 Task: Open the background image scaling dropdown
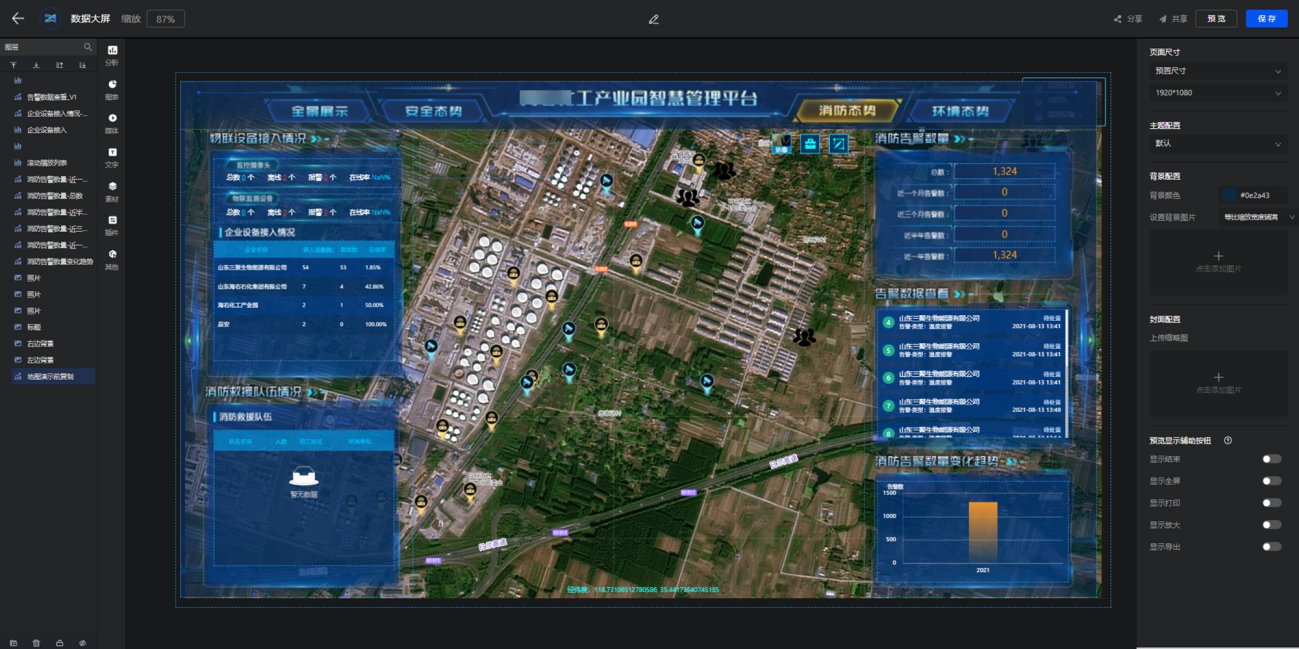[1259, 217]
